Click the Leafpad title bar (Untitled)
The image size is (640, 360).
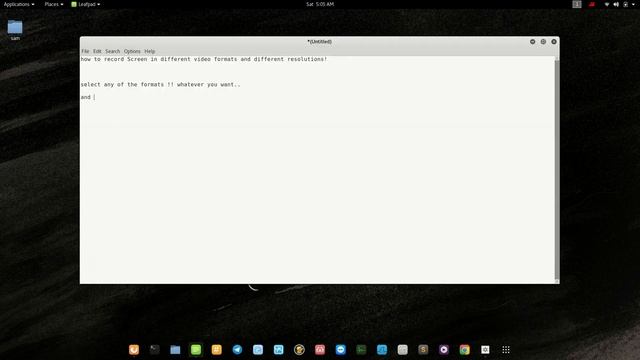point(319,42)
